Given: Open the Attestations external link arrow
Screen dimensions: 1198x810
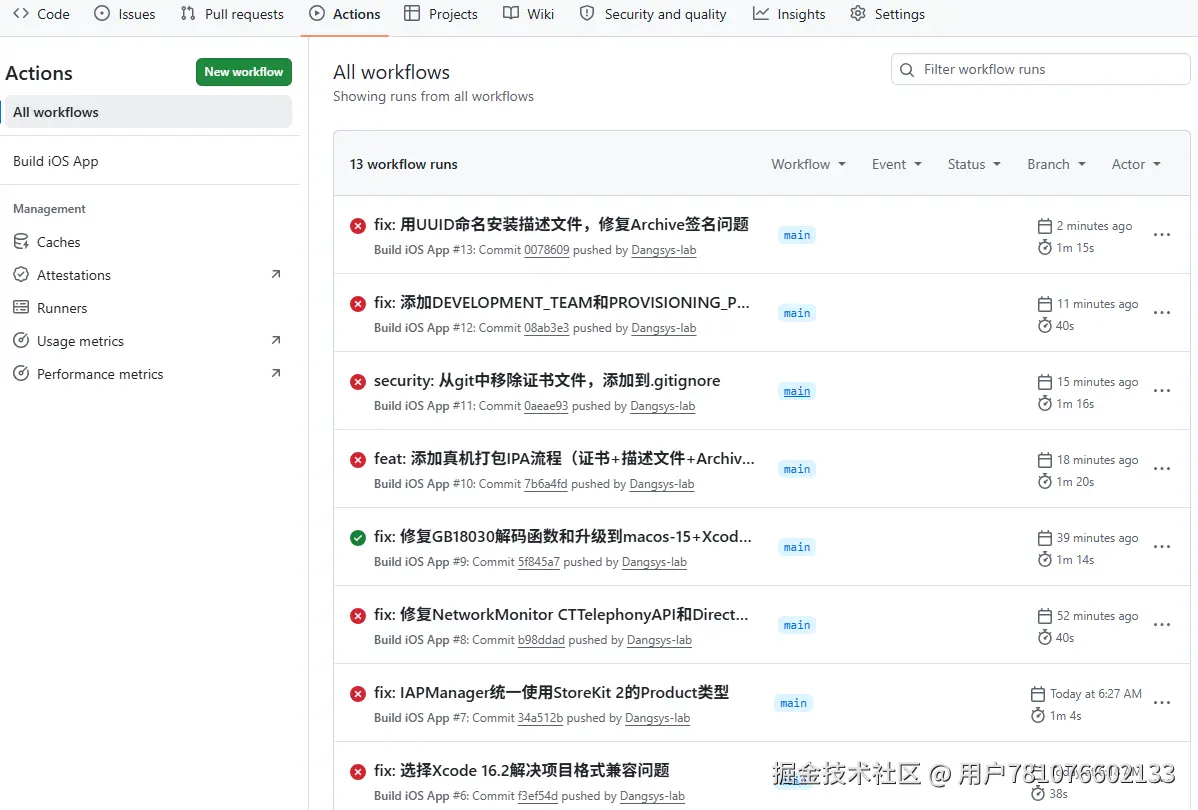Looking at the screenshot, I should pos(276,274).
